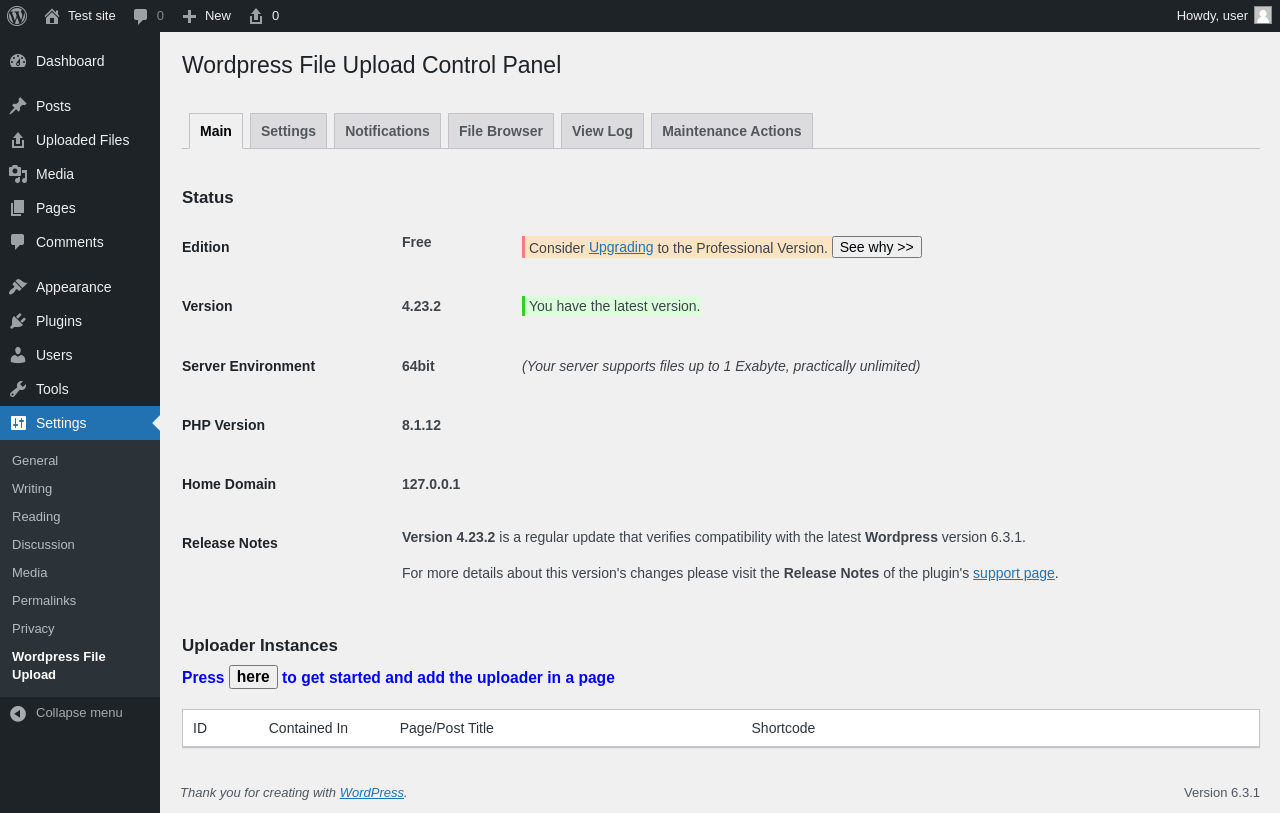The image size is (1280, 813).
Task: Switch to the File Browser tab
Action: [500, 131]
